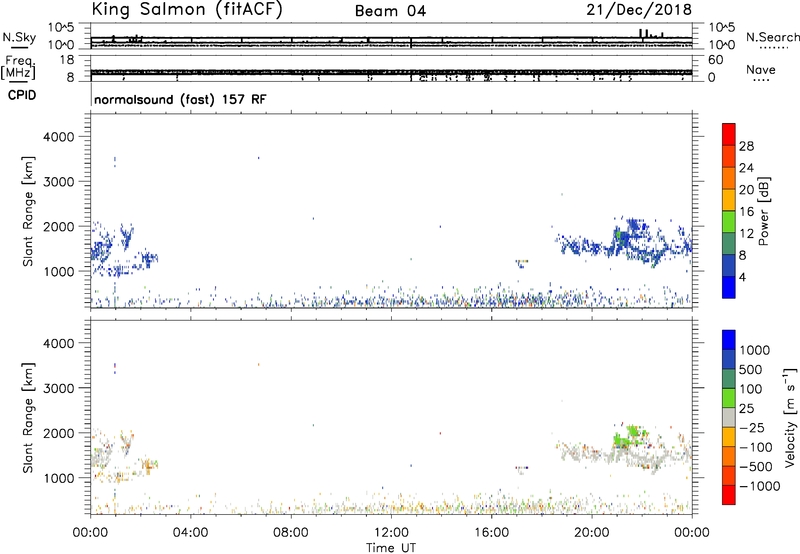Screen dimensions: 800x554
Task: Click power panel 'Slant Range [km]' label
Action: 28,211
